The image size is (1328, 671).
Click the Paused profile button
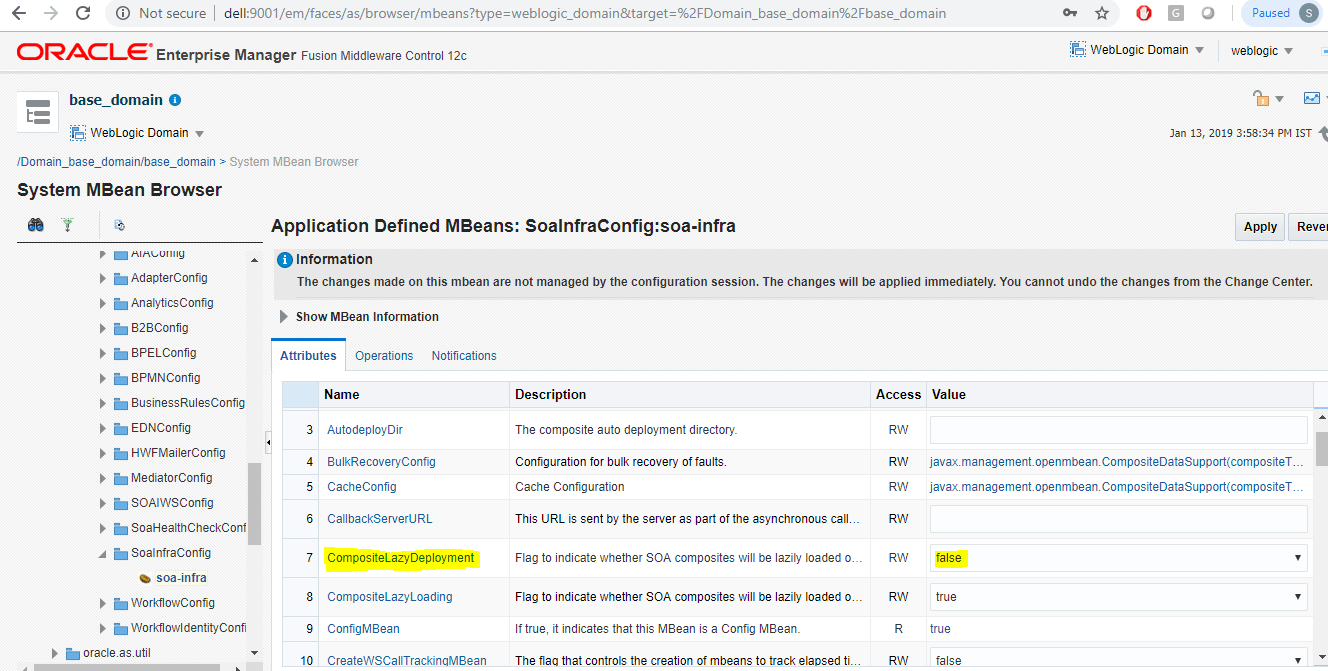(x=1284, y=13)
